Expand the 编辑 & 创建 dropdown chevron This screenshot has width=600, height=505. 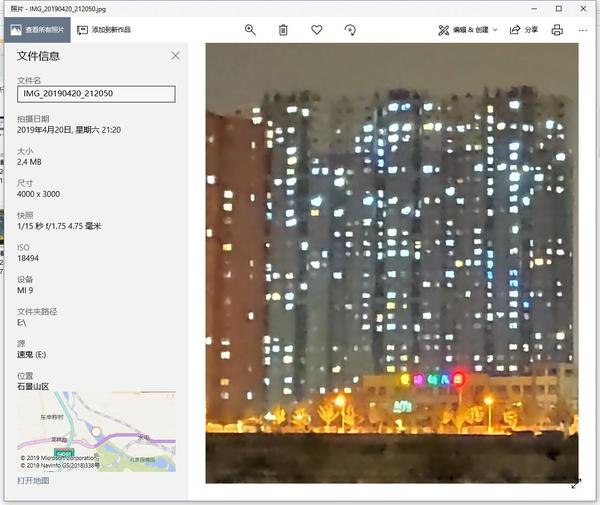[495, 30]
